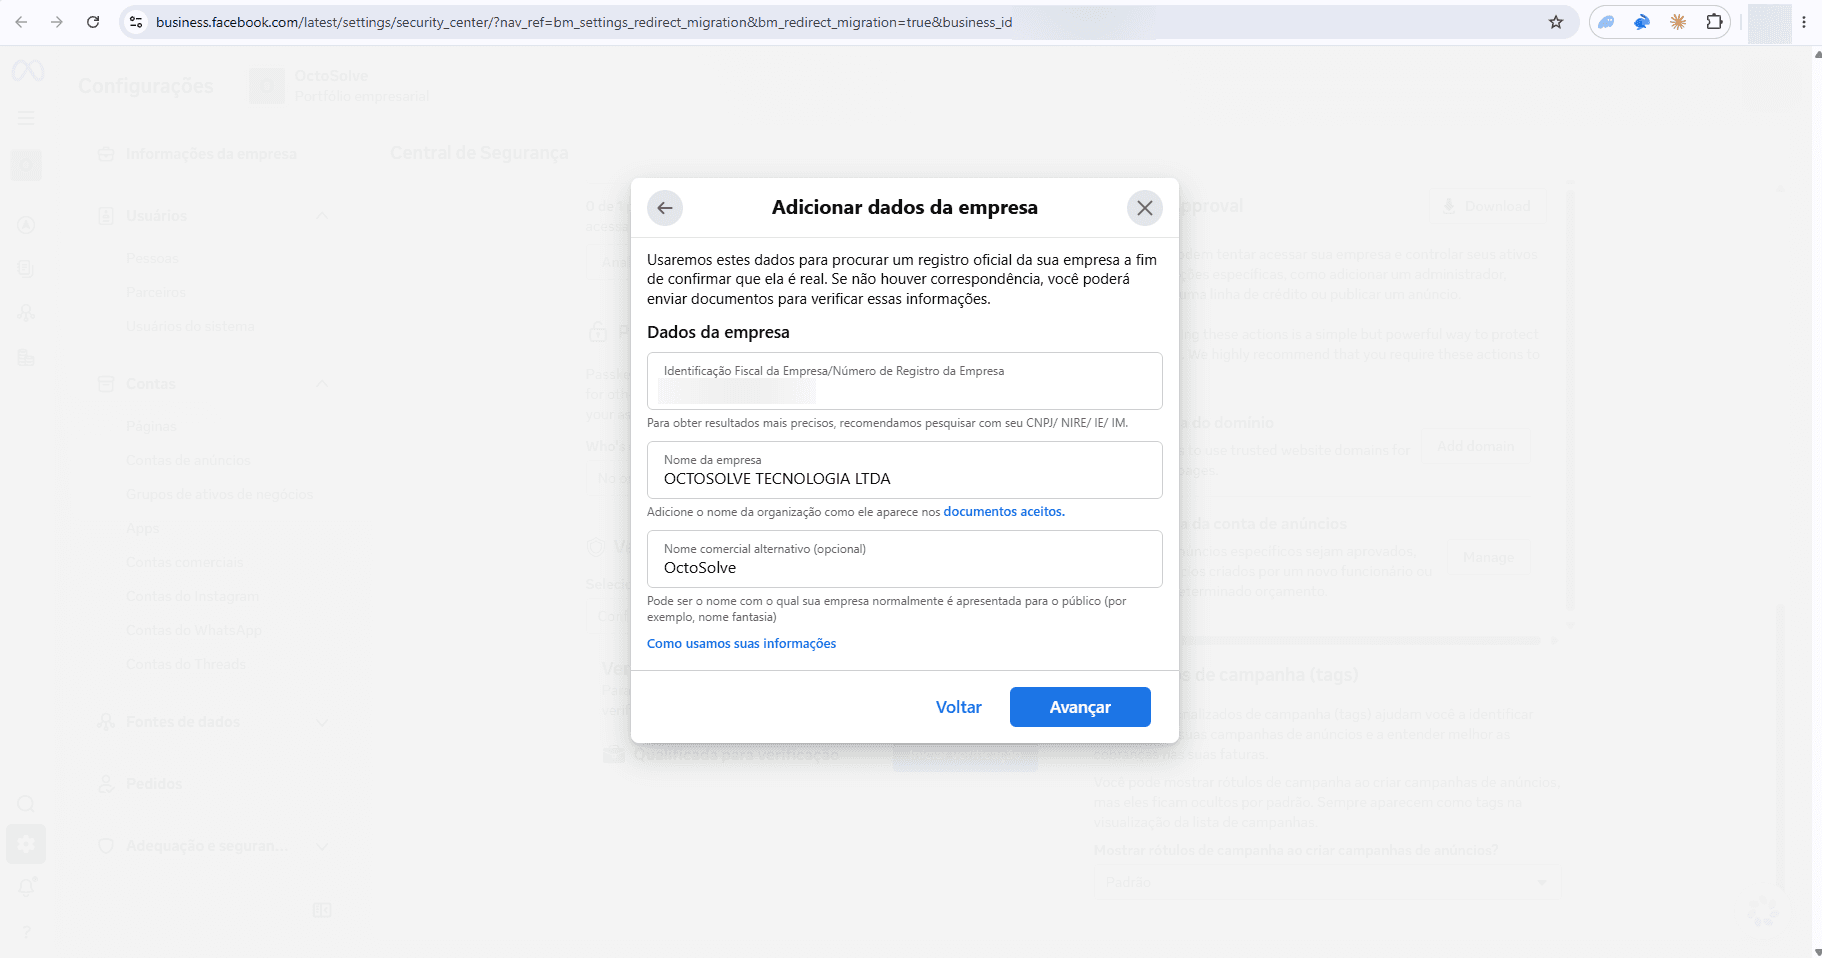
Task: Click the dimmed Download button
Action: tap(1487, 206)
